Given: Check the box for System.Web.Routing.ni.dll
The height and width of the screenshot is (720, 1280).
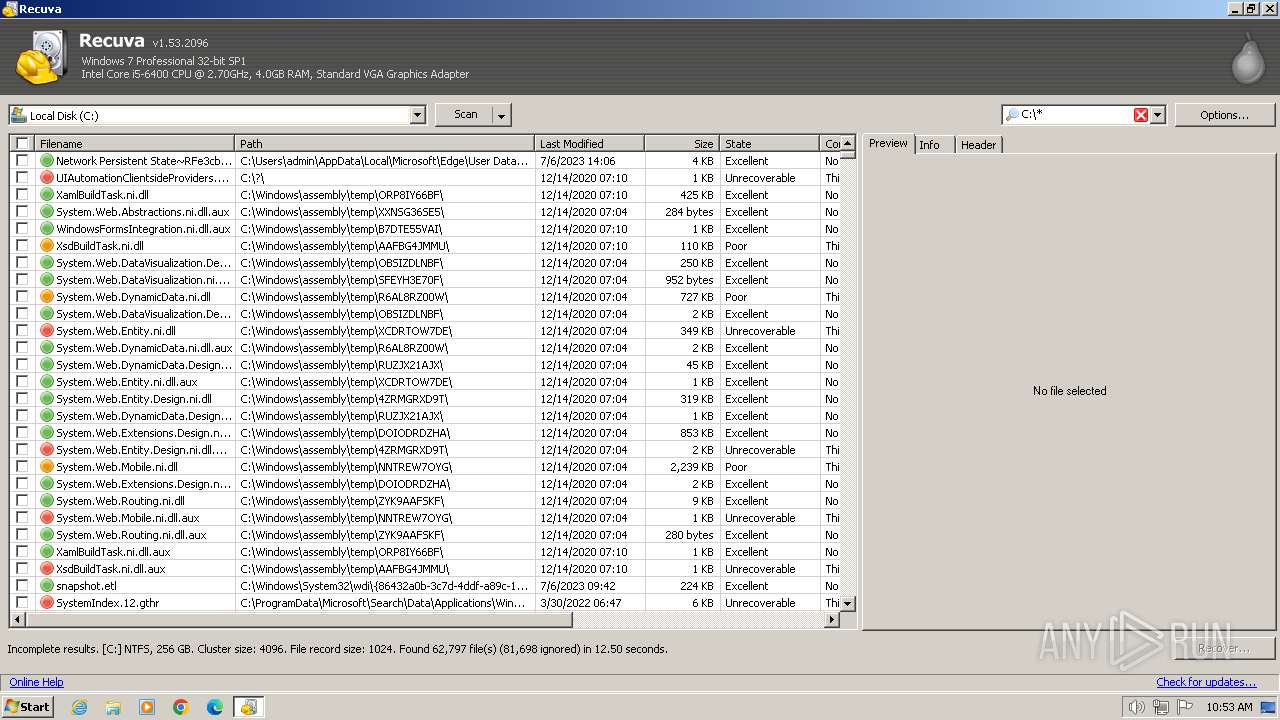Looking at the screenshot, I should pos(22,501).
